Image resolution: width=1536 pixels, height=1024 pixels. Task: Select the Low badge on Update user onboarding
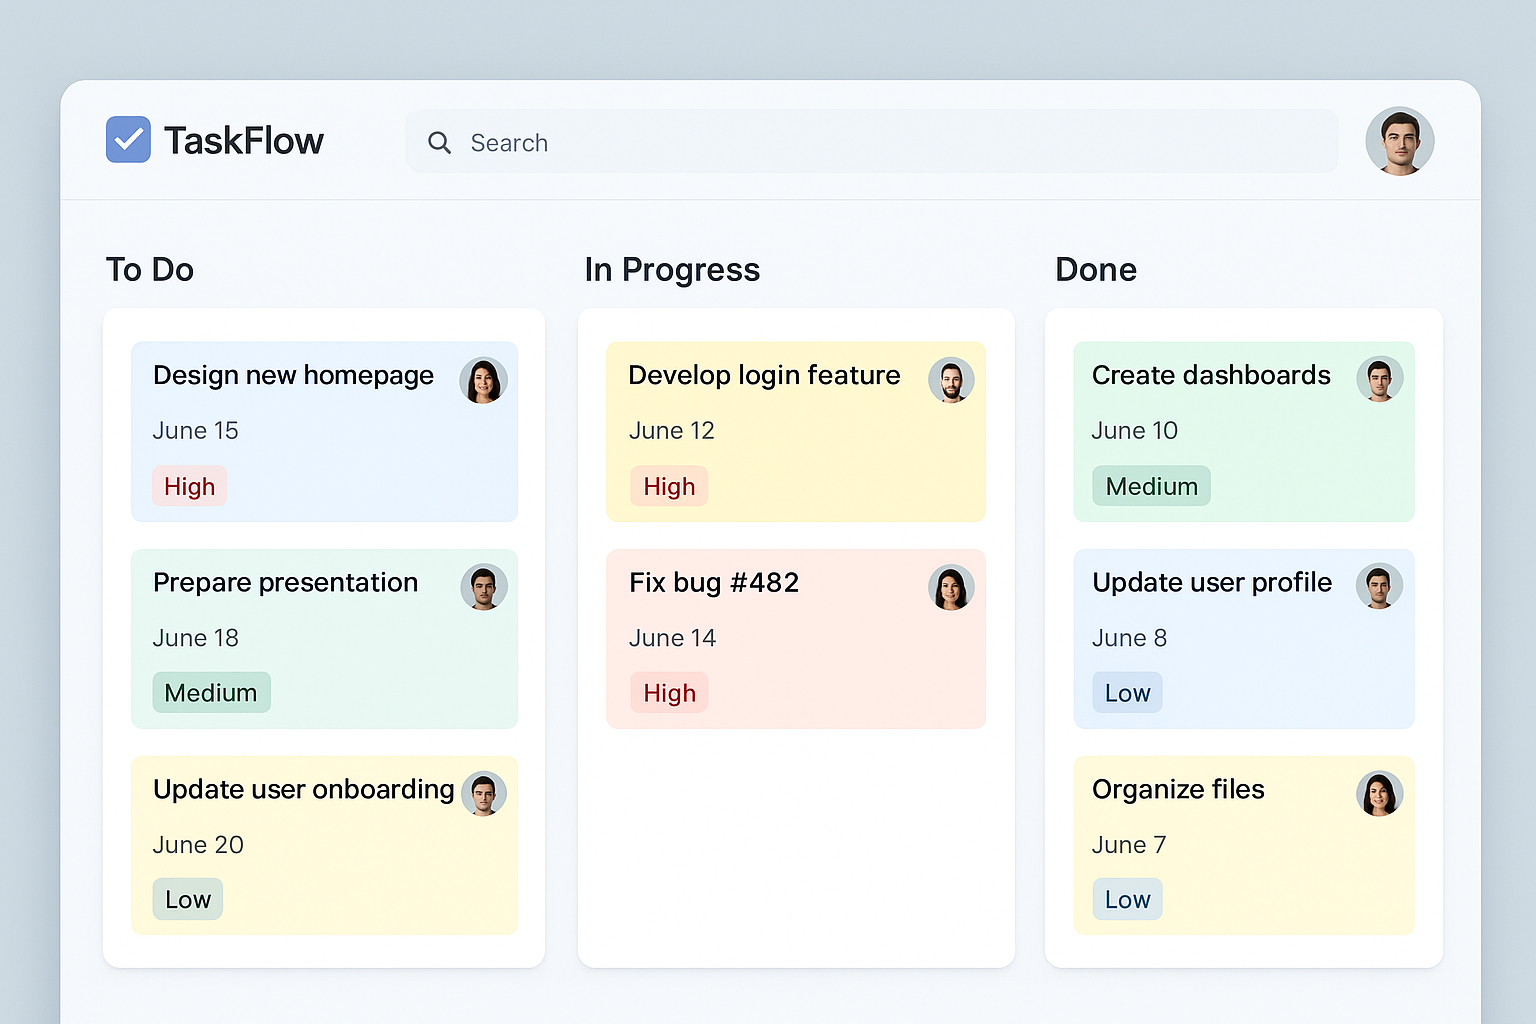click(x=187, y=898)
